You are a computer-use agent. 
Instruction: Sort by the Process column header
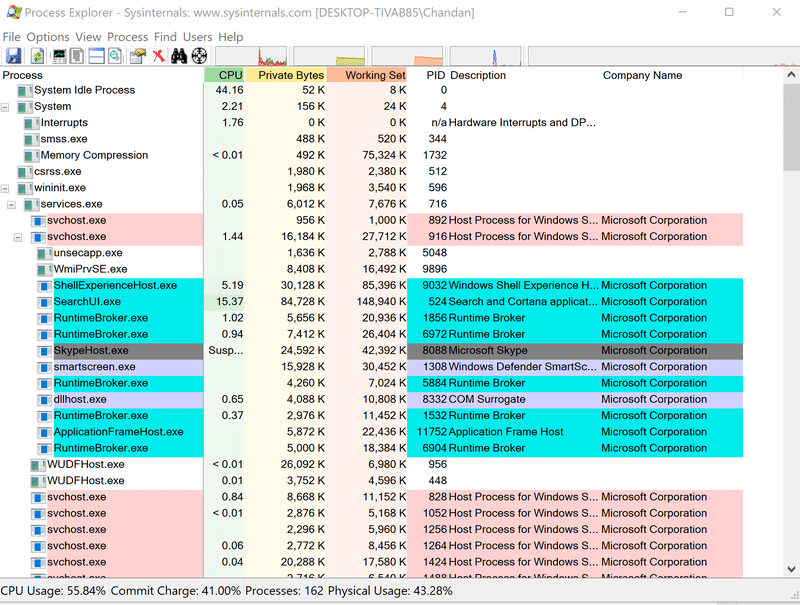(x=102, y=75)
